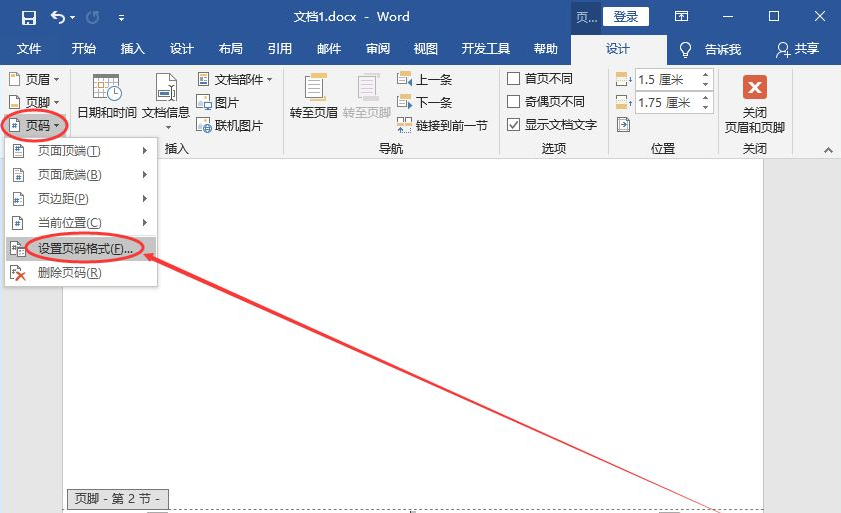Uncheck Show Document Text checkbox
This screenshot has width=841, height=513.
(514, 125)
